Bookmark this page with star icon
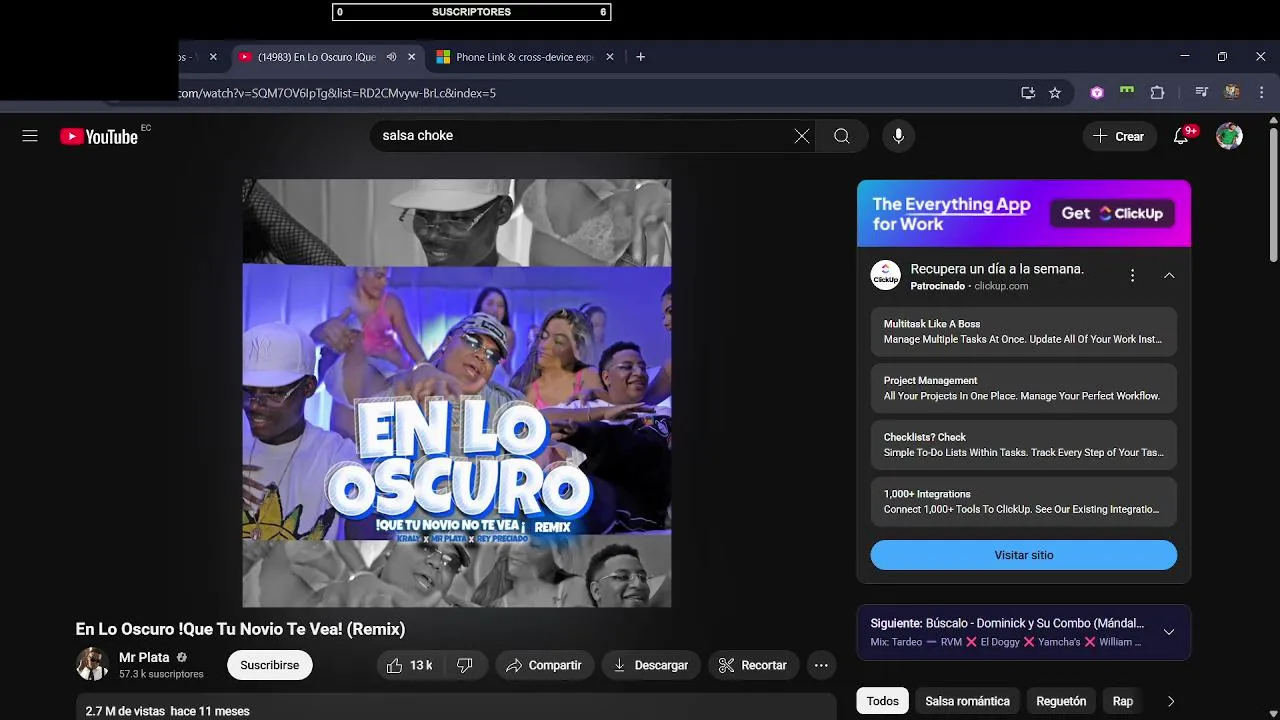 (1055, 93)
